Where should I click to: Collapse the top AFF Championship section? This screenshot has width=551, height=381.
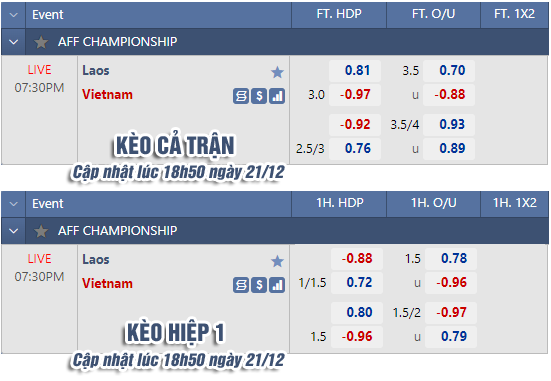14,42
